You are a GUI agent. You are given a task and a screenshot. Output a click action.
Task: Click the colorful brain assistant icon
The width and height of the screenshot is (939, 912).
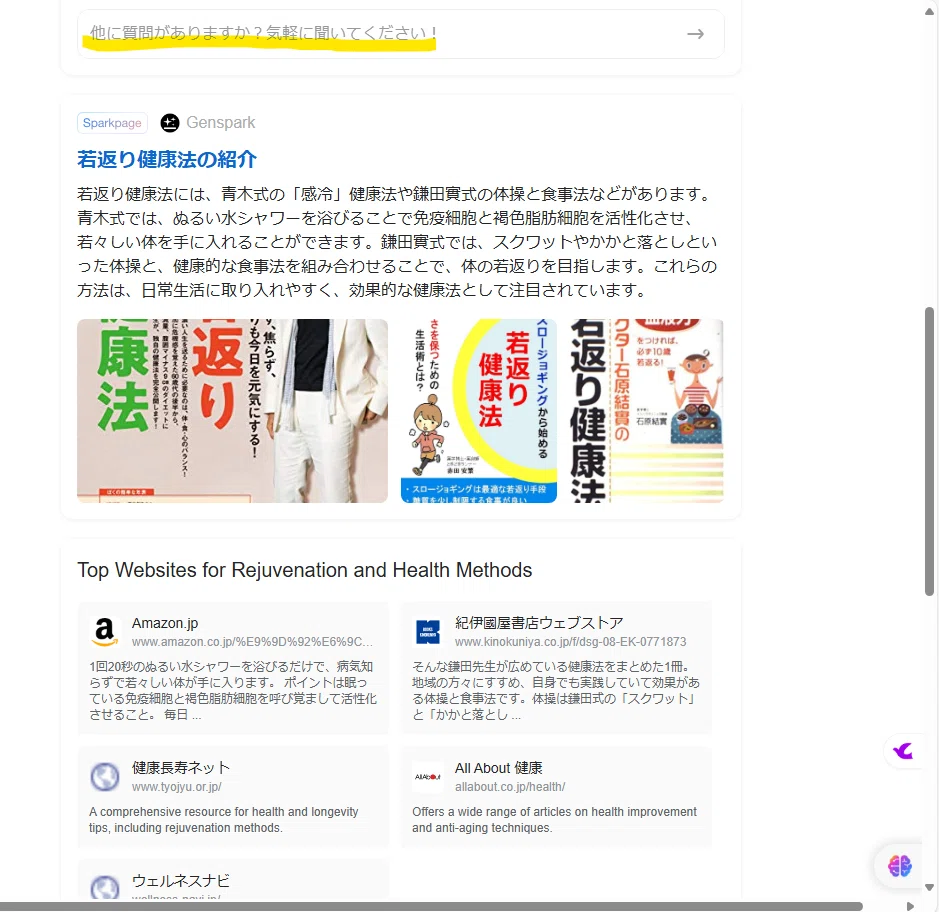899,865
